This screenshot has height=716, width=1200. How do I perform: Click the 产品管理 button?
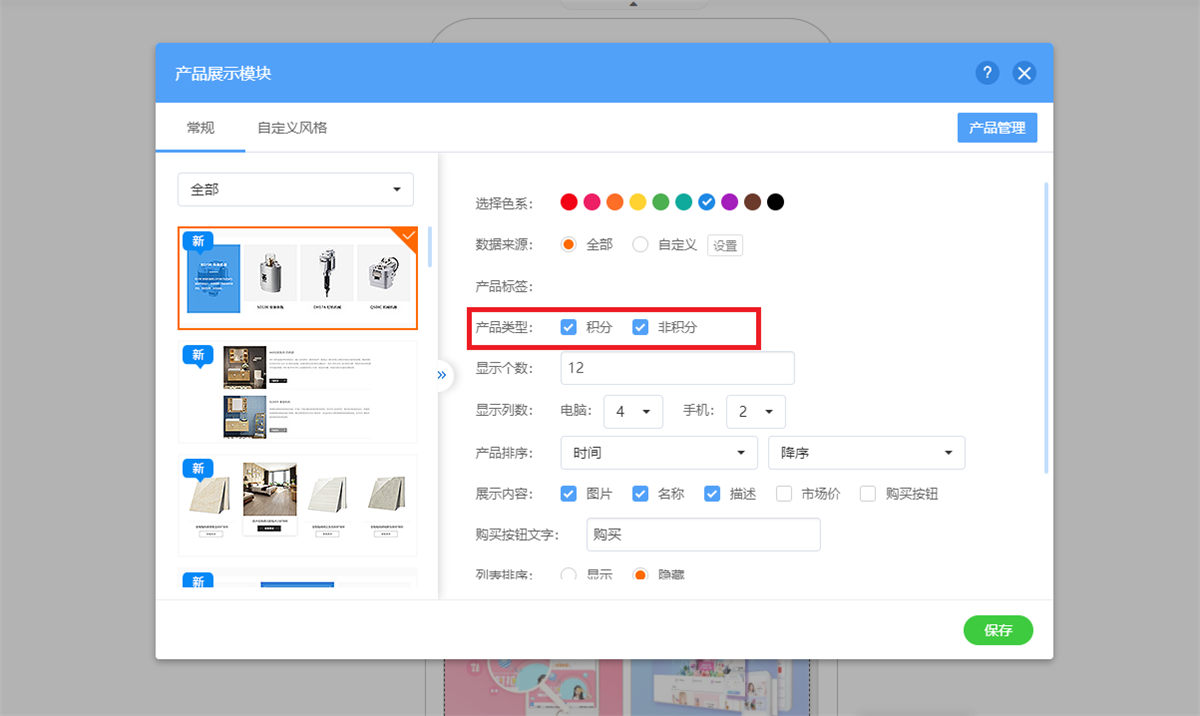pos(997,128)
